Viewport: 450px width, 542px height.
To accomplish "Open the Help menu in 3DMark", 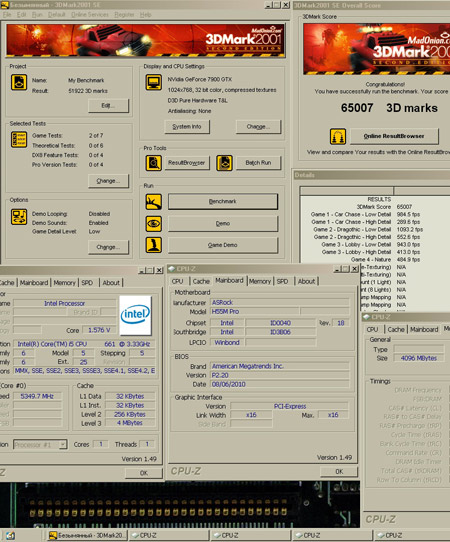I will [146, 15].
